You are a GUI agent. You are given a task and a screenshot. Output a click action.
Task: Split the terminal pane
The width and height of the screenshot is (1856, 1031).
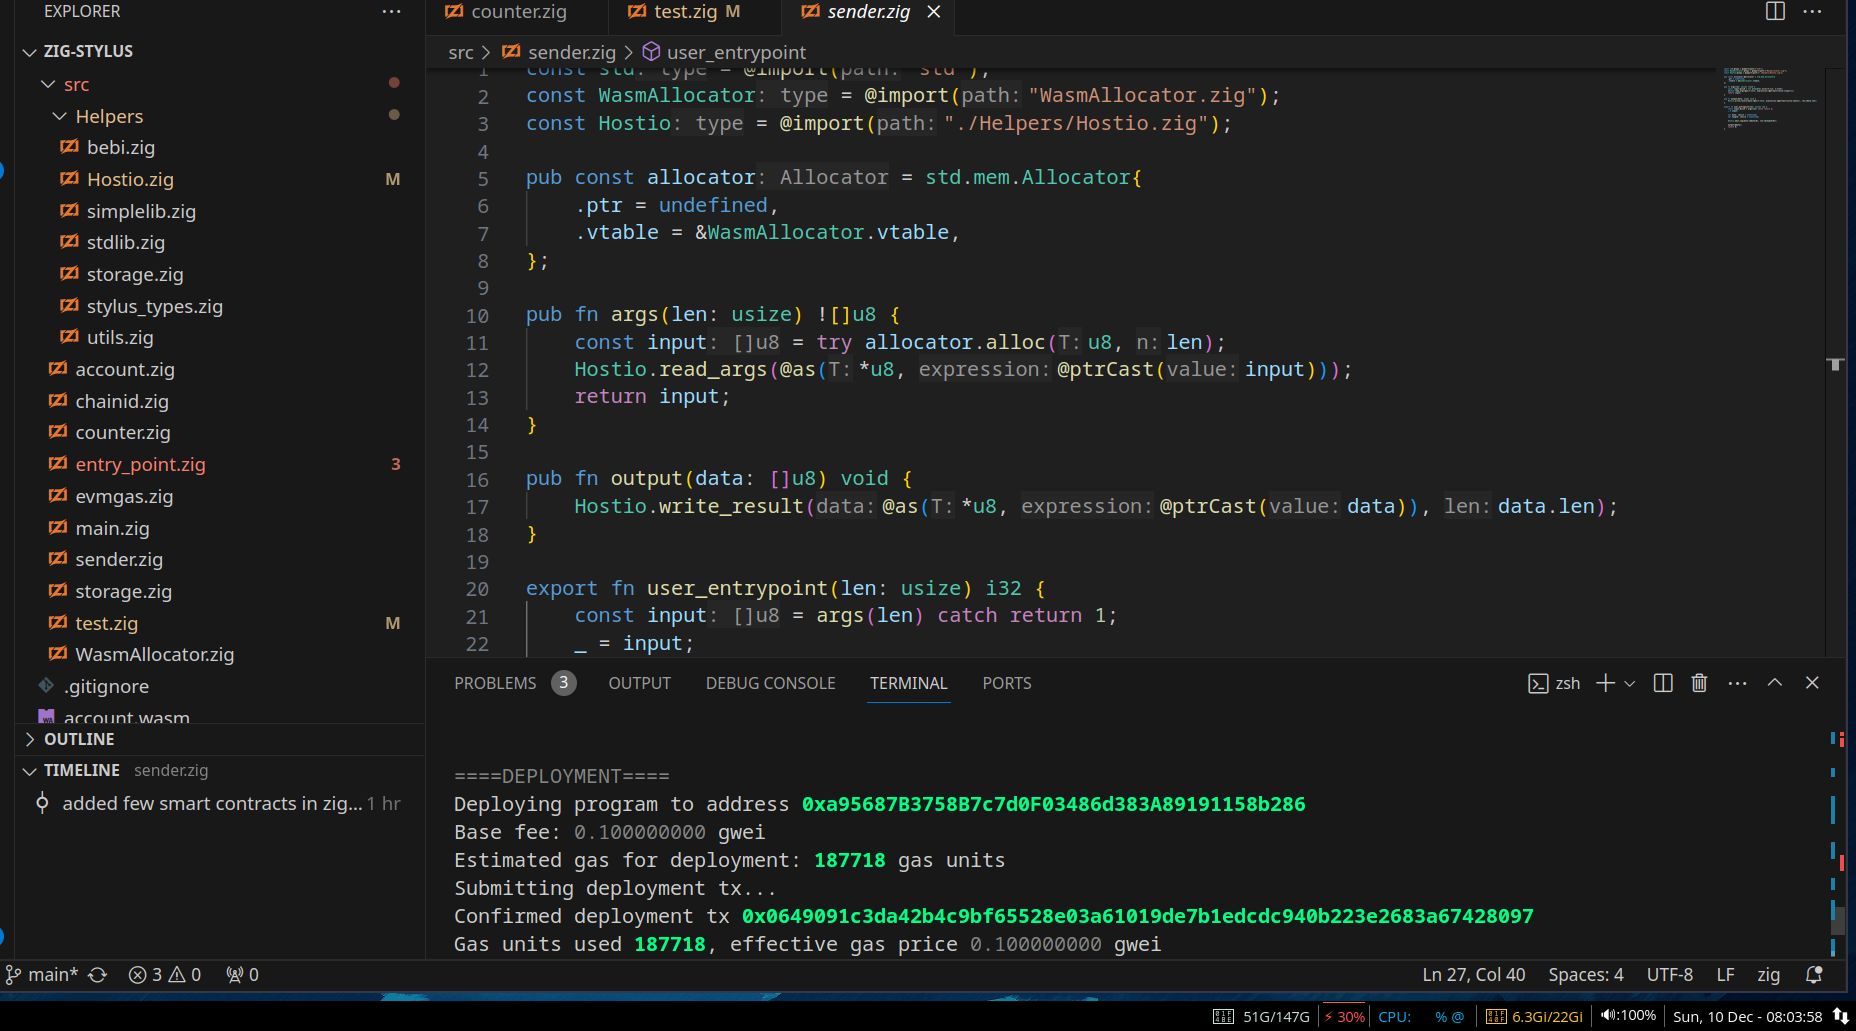coord(1663,683)
